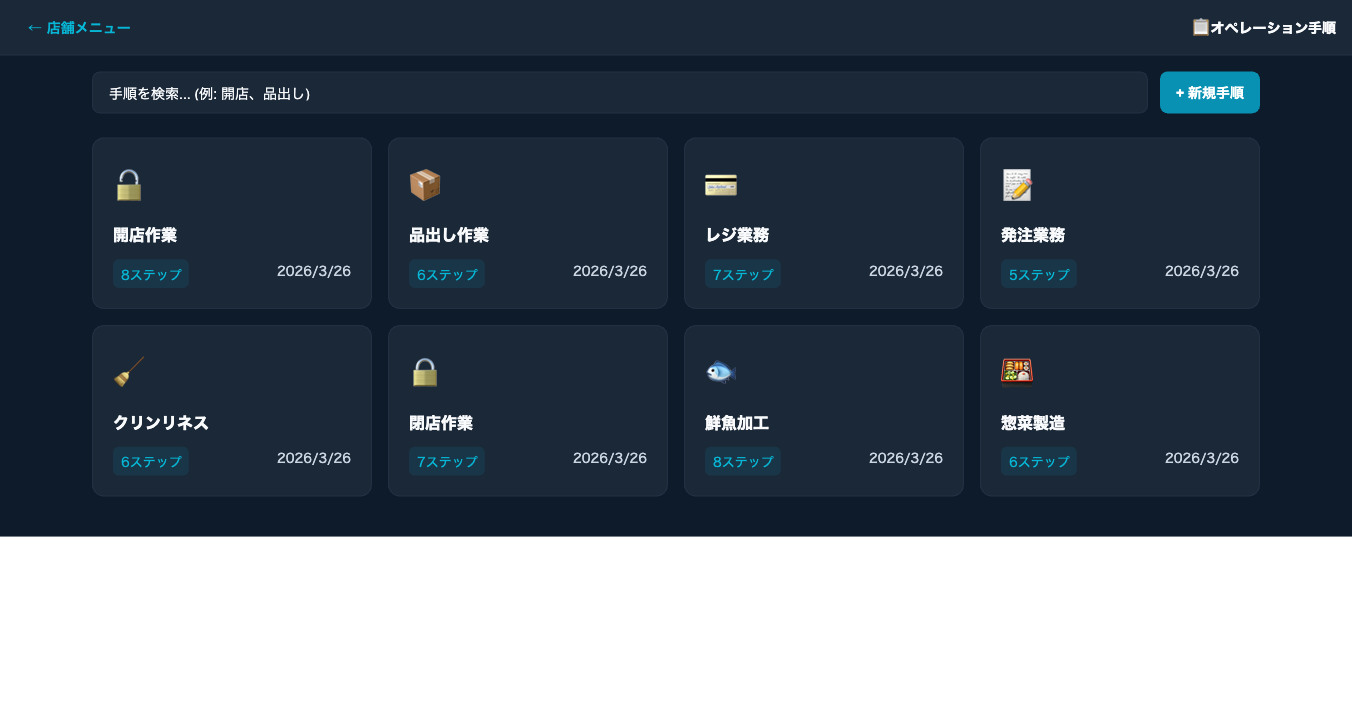
Task: Click the broom icon on クリンリネス card
Action: pyautogui.click(x=129, y=372)
